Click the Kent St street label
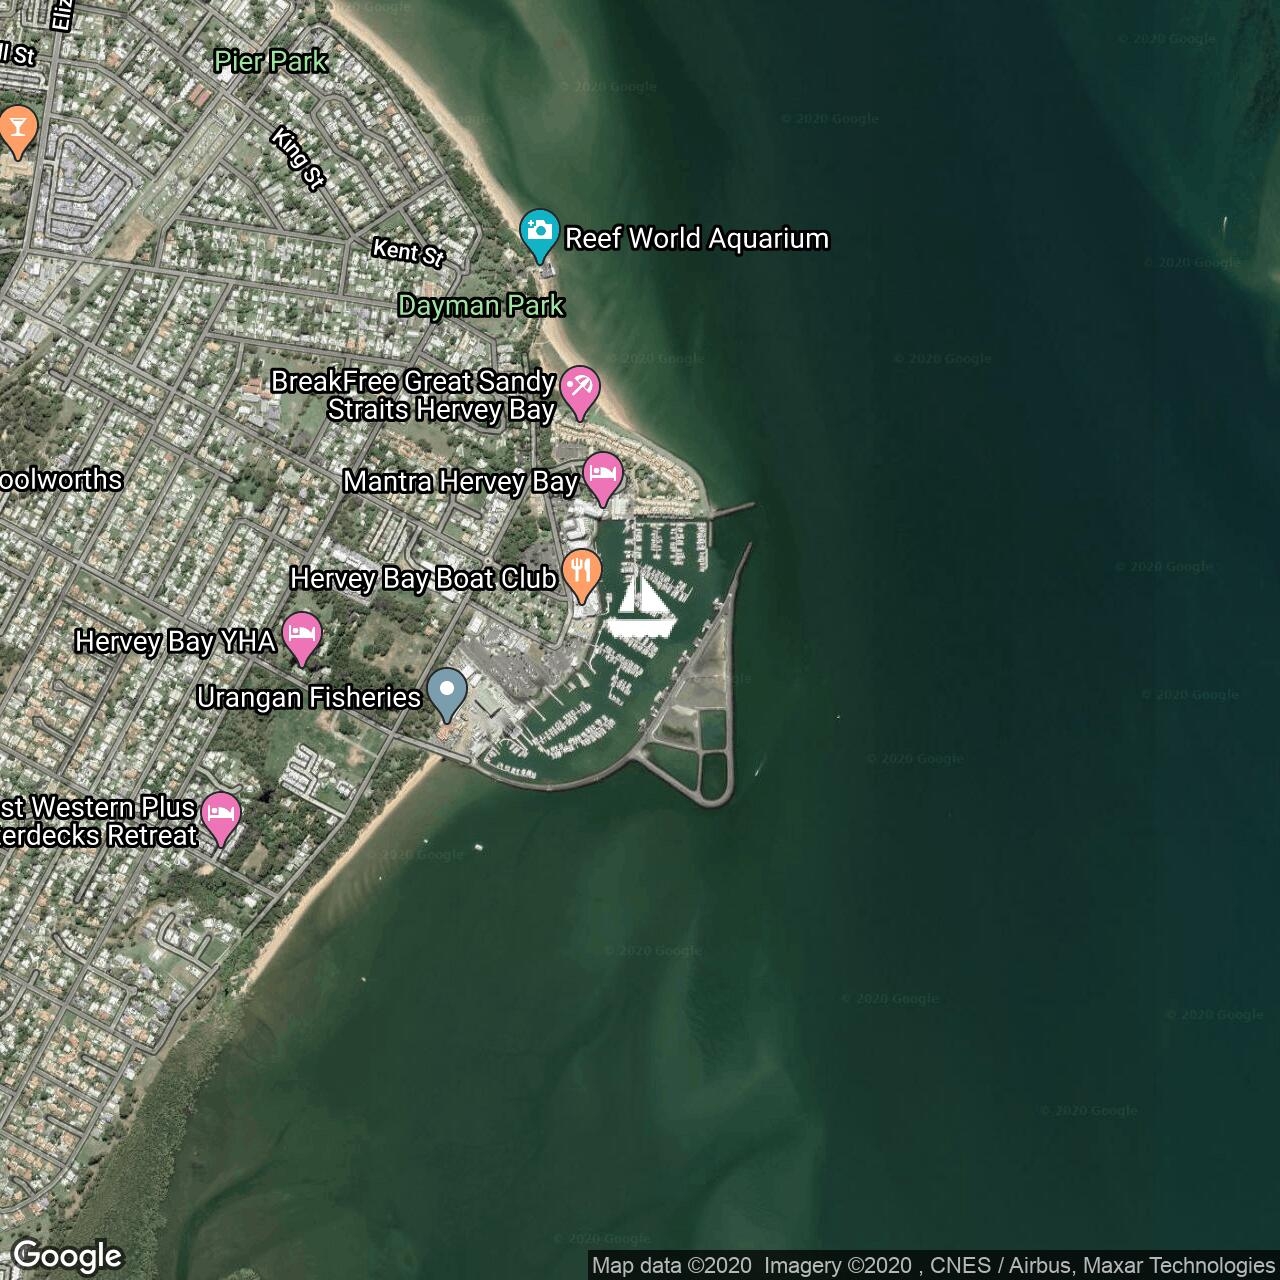 coord(408,251)
